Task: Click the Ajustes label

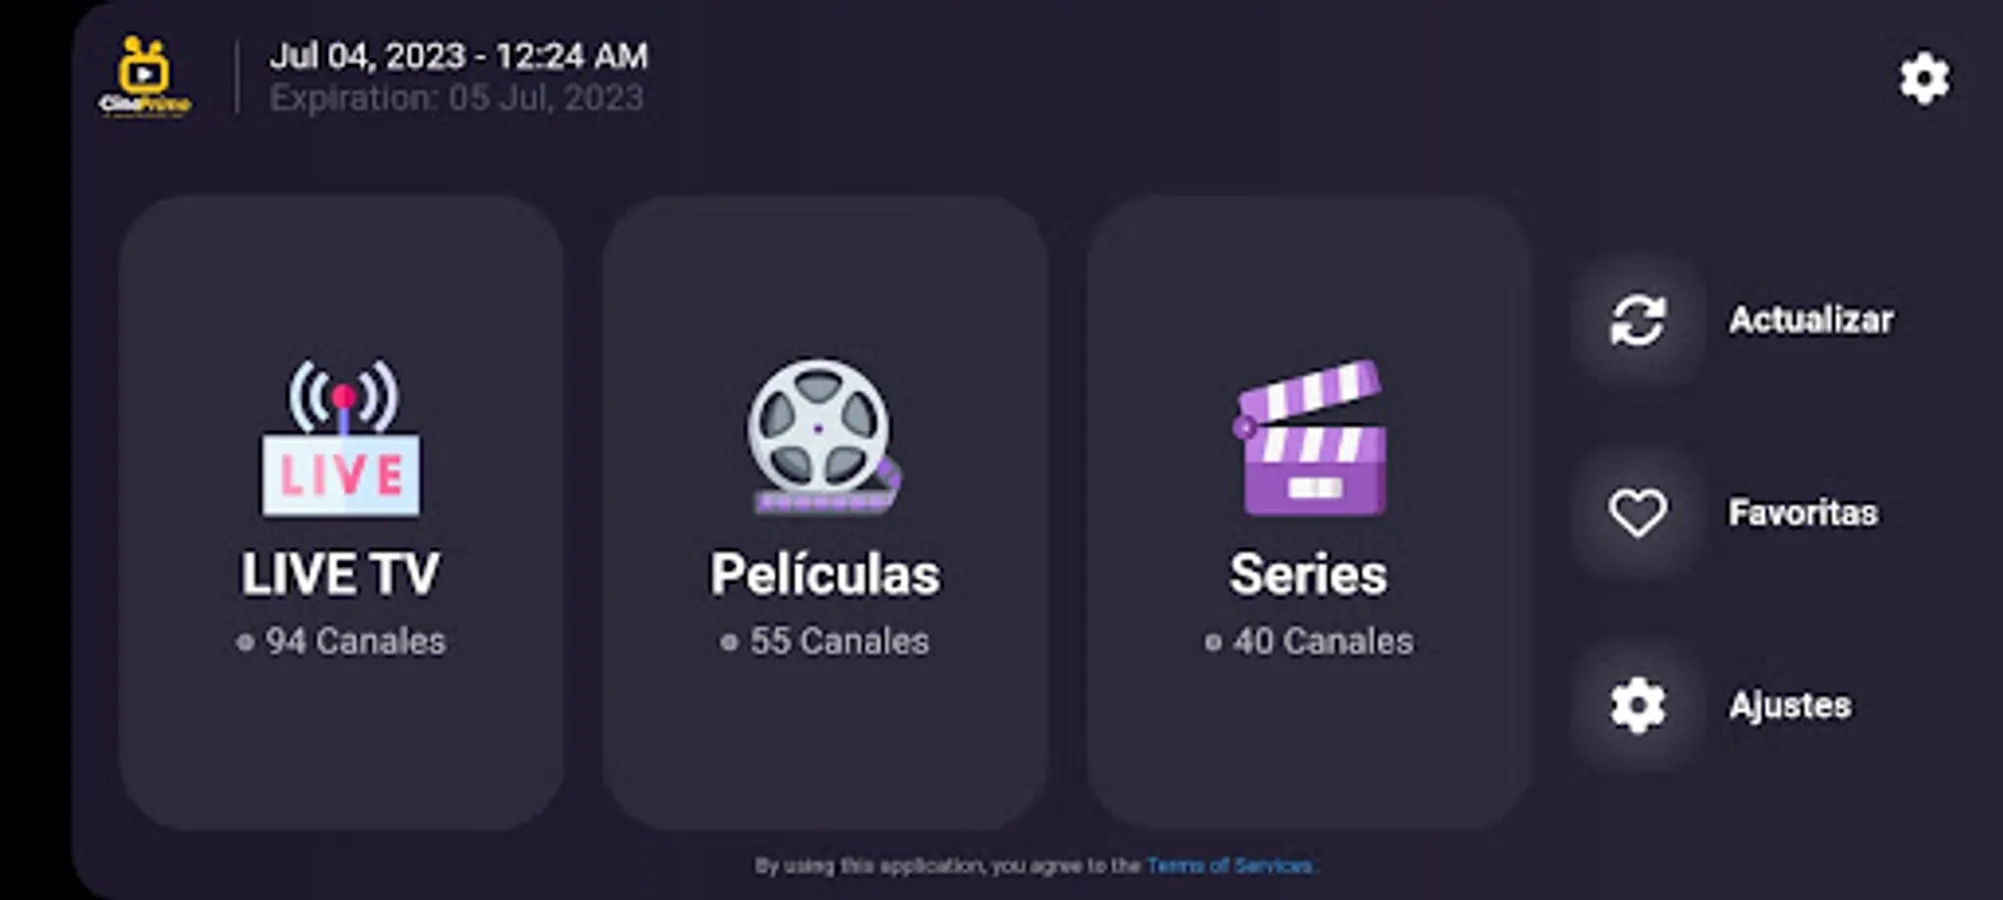Action: click(1790, 706)
